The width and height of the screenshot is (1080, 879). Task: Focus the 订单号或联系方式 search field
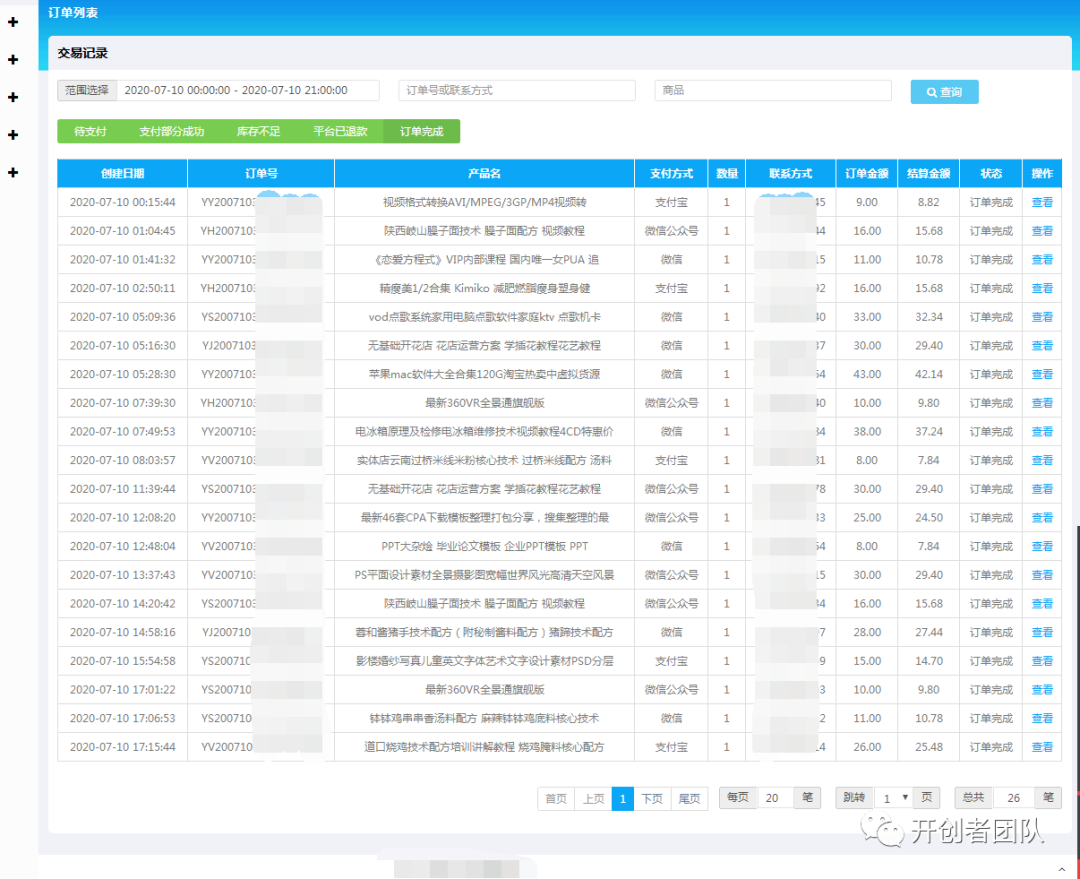point(516,90)
